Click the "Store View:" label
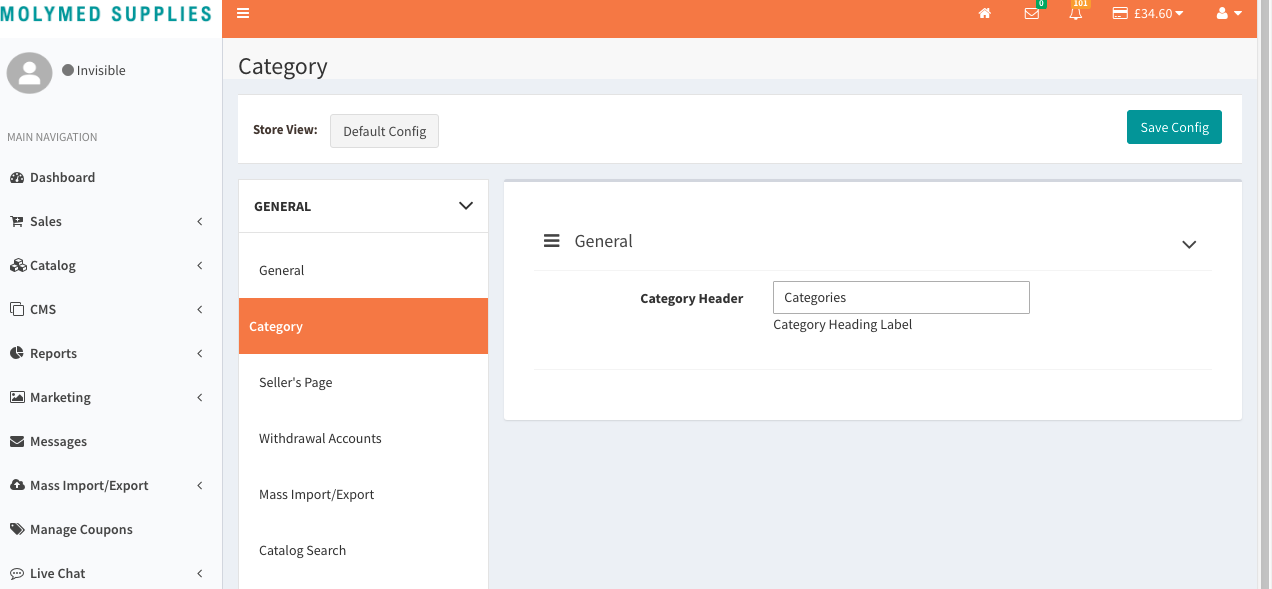The width and height of the screenshot is (1272, 589). coord(285,130)
